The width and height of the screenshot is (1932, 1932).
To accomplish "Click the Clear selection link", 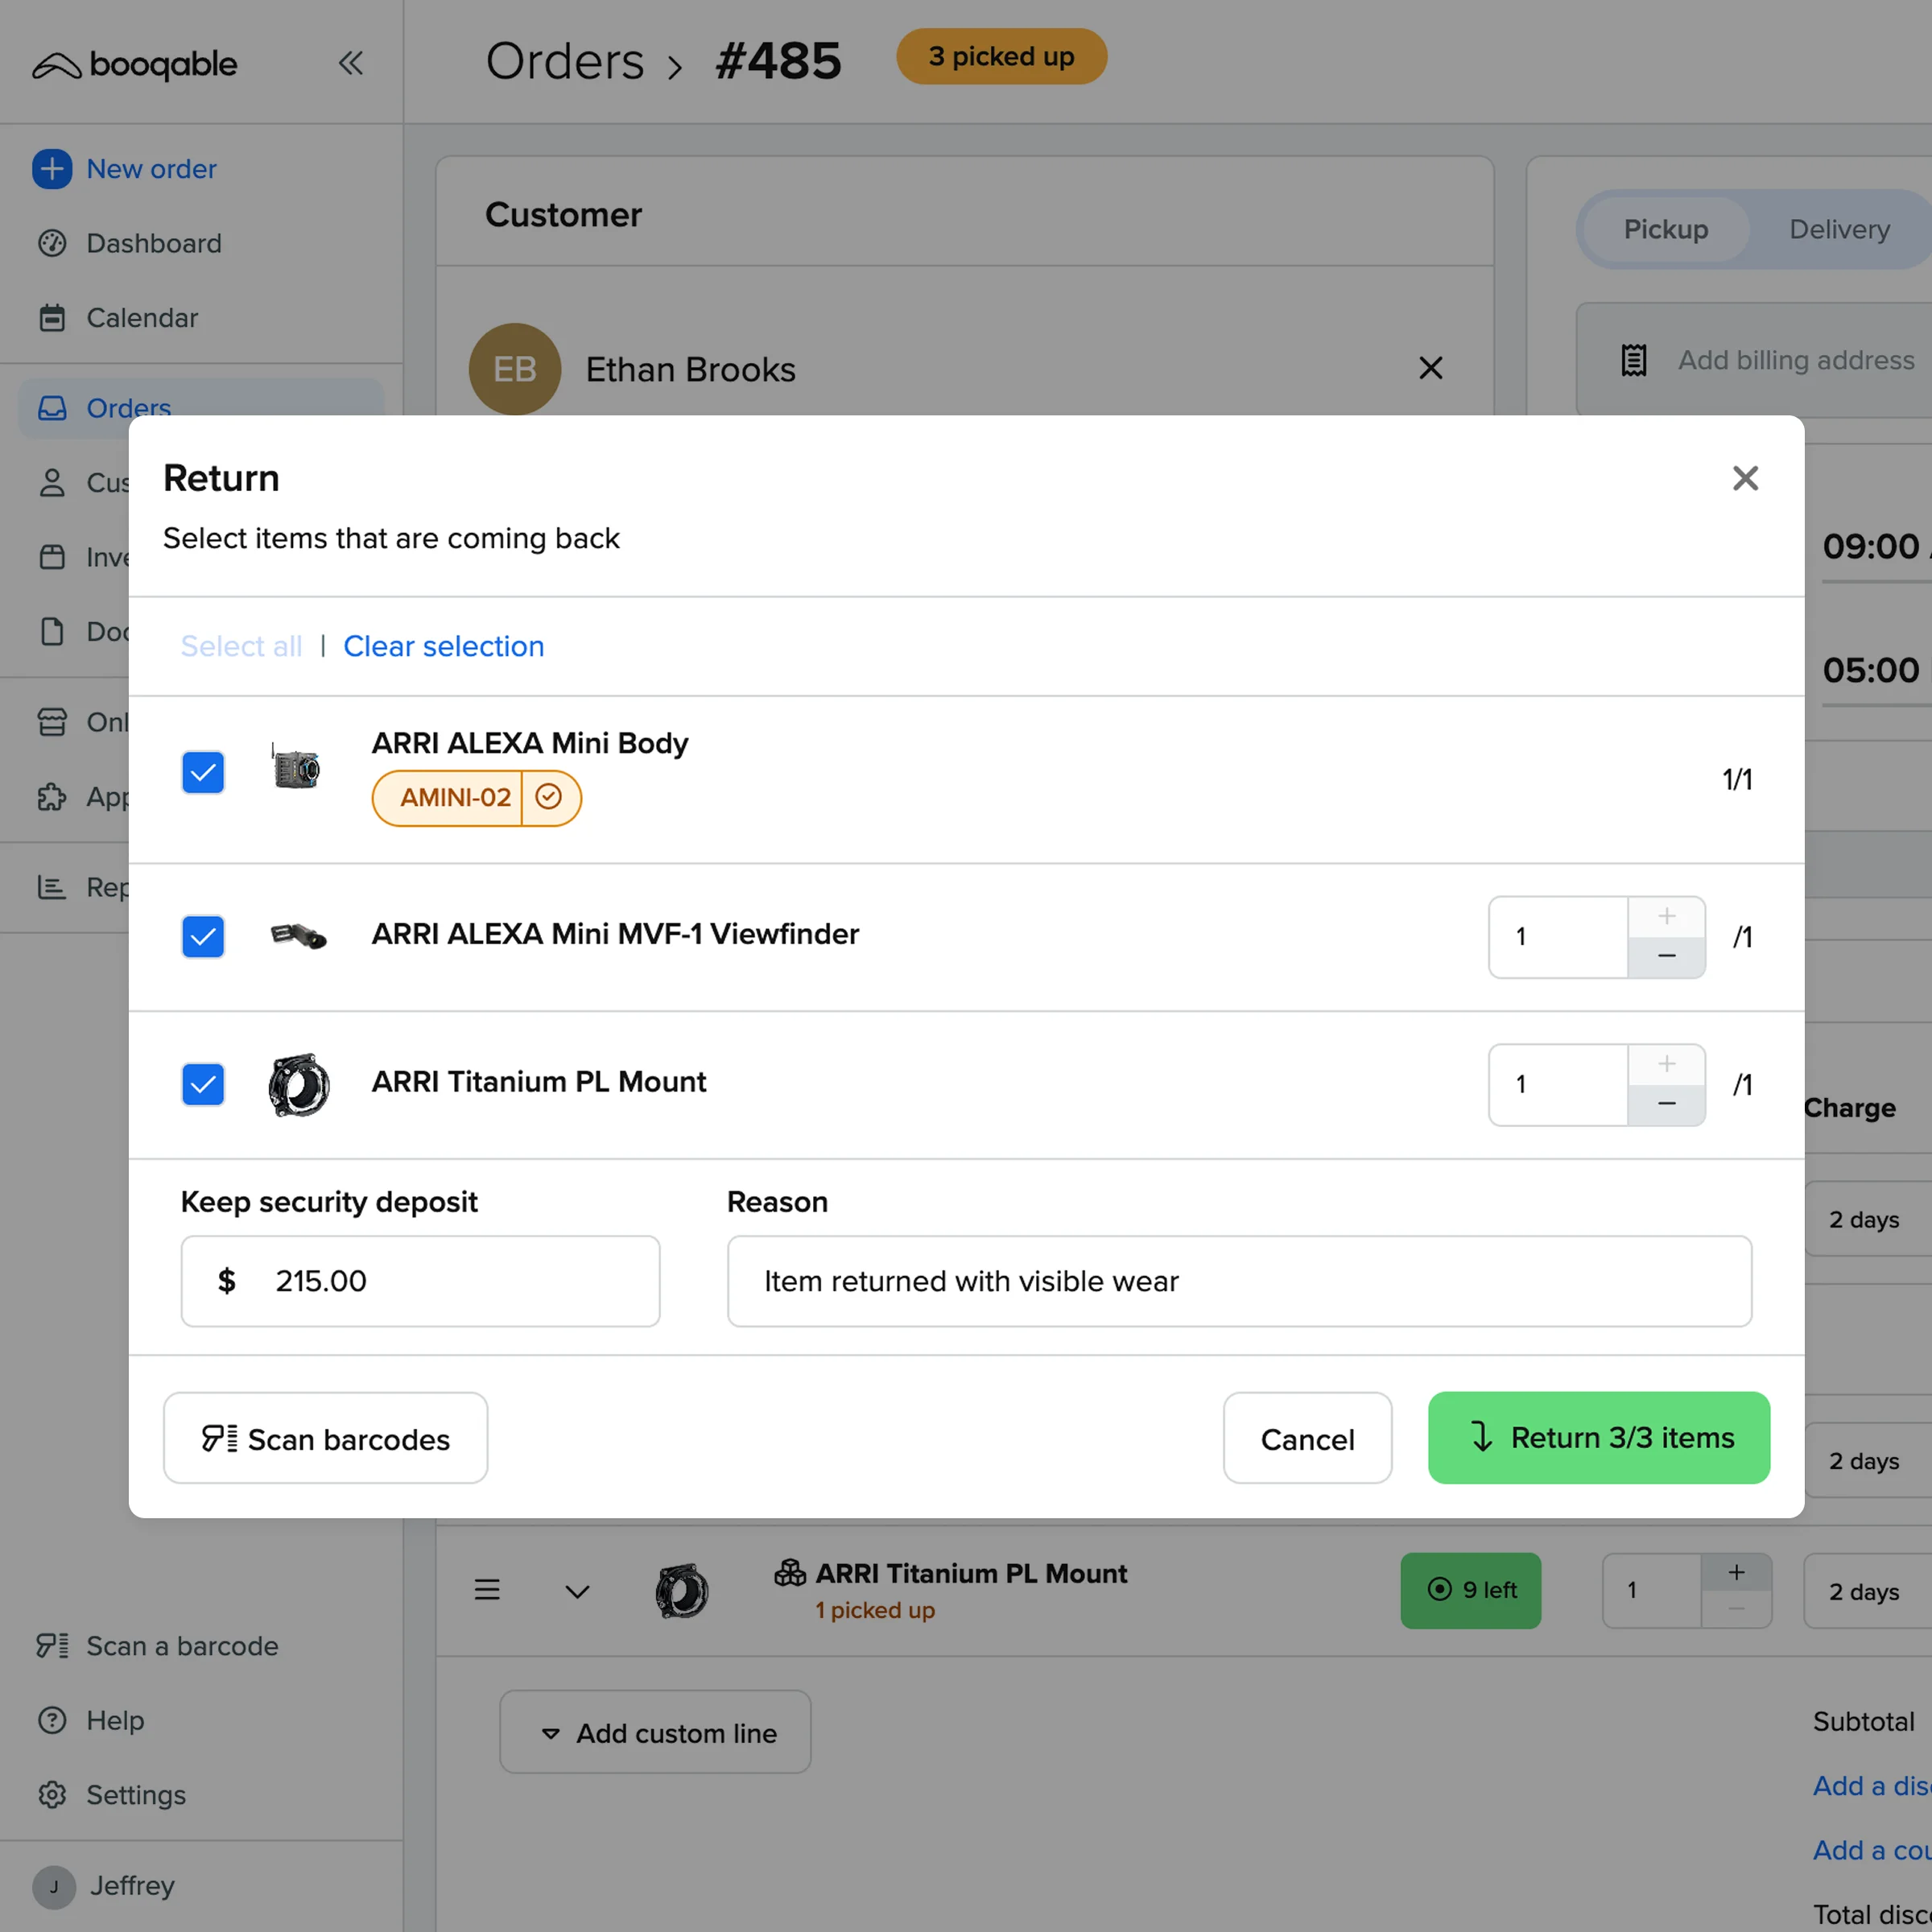I will tap(443, 646).
